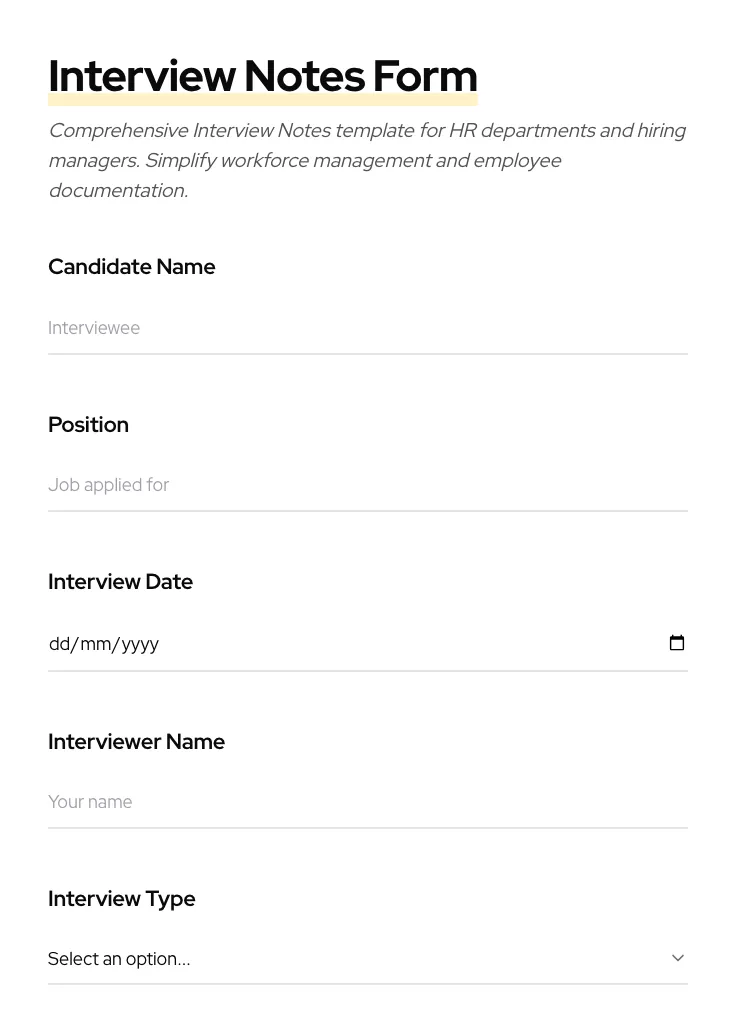
Task: Click the Position section heading
Action: point(88,424)
